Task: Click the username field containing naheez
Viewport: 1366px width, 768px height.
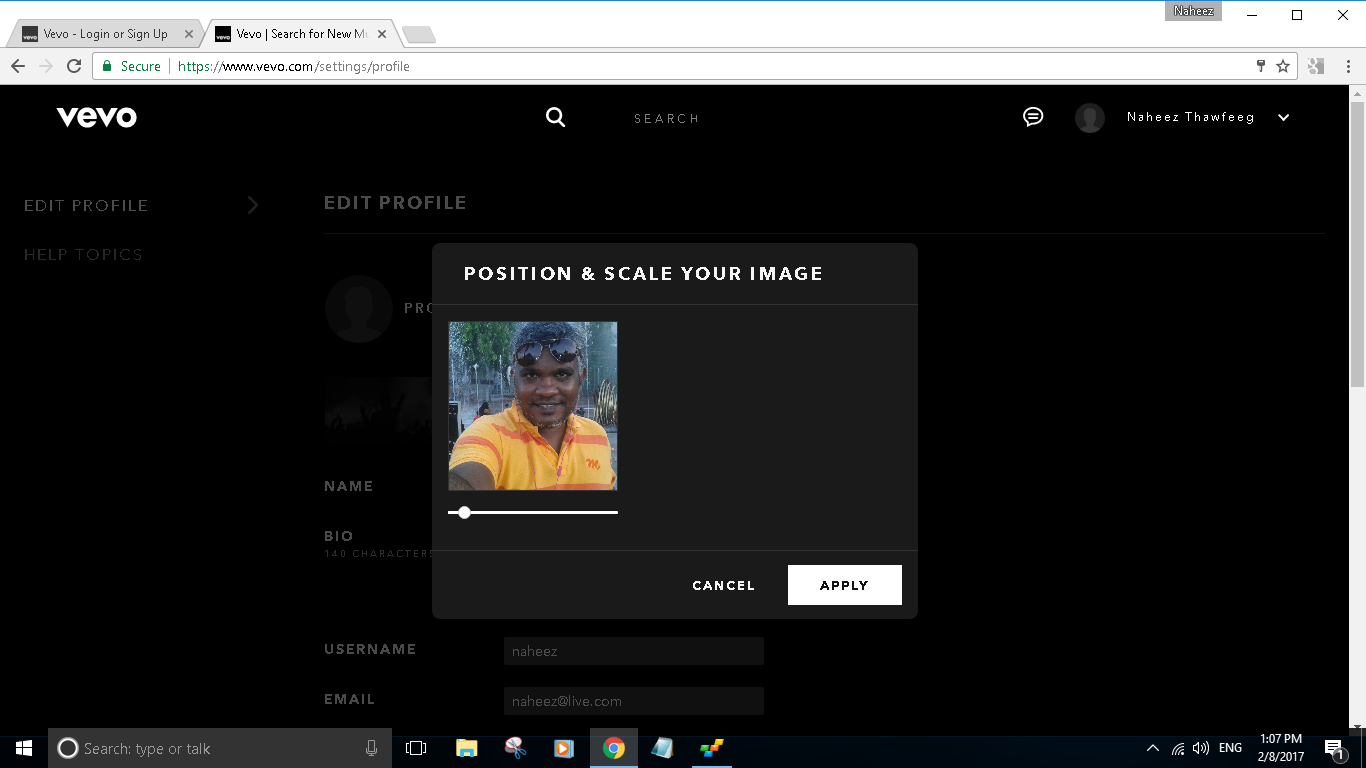Action: tap(634, 651)
